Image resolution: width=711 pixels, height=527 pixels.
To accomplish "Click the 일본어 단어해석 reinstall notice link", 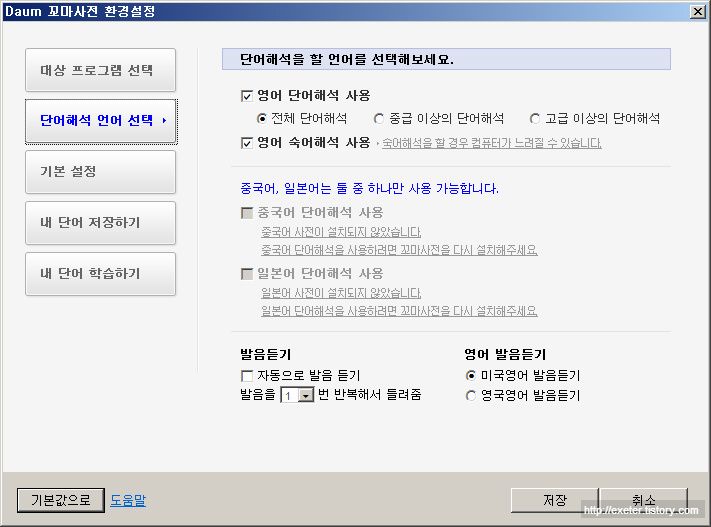I will [399, 311].
